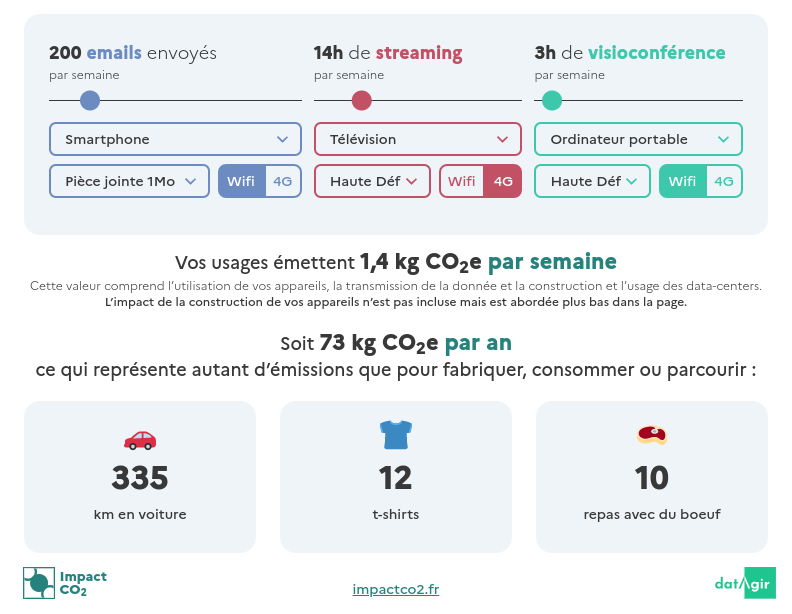Open the Smartphone device dropdown
The height and width of the screenshot is (614, 792).
pyautogui.click(x=175, y=139)
